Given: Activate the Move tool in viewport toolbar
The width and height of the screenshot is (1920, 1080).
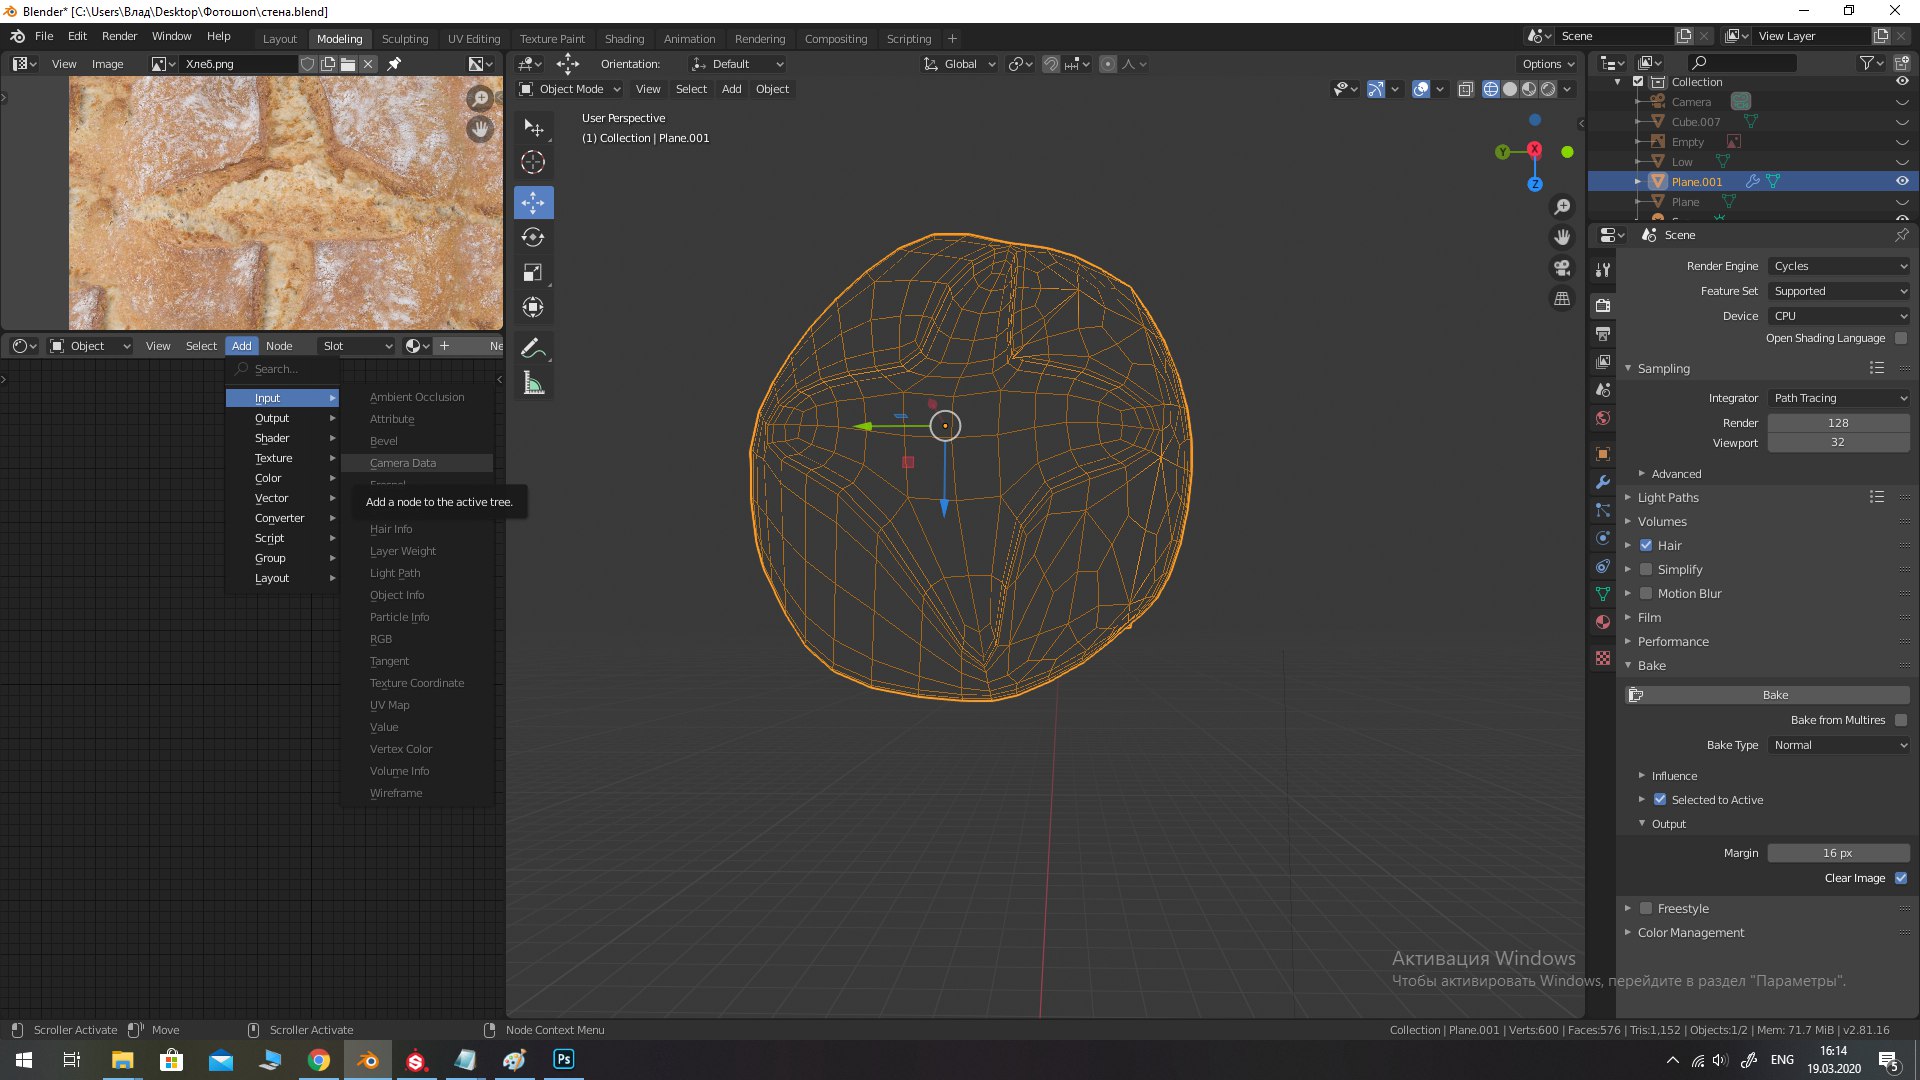Looking at the screenshot, I should [533, 202].
